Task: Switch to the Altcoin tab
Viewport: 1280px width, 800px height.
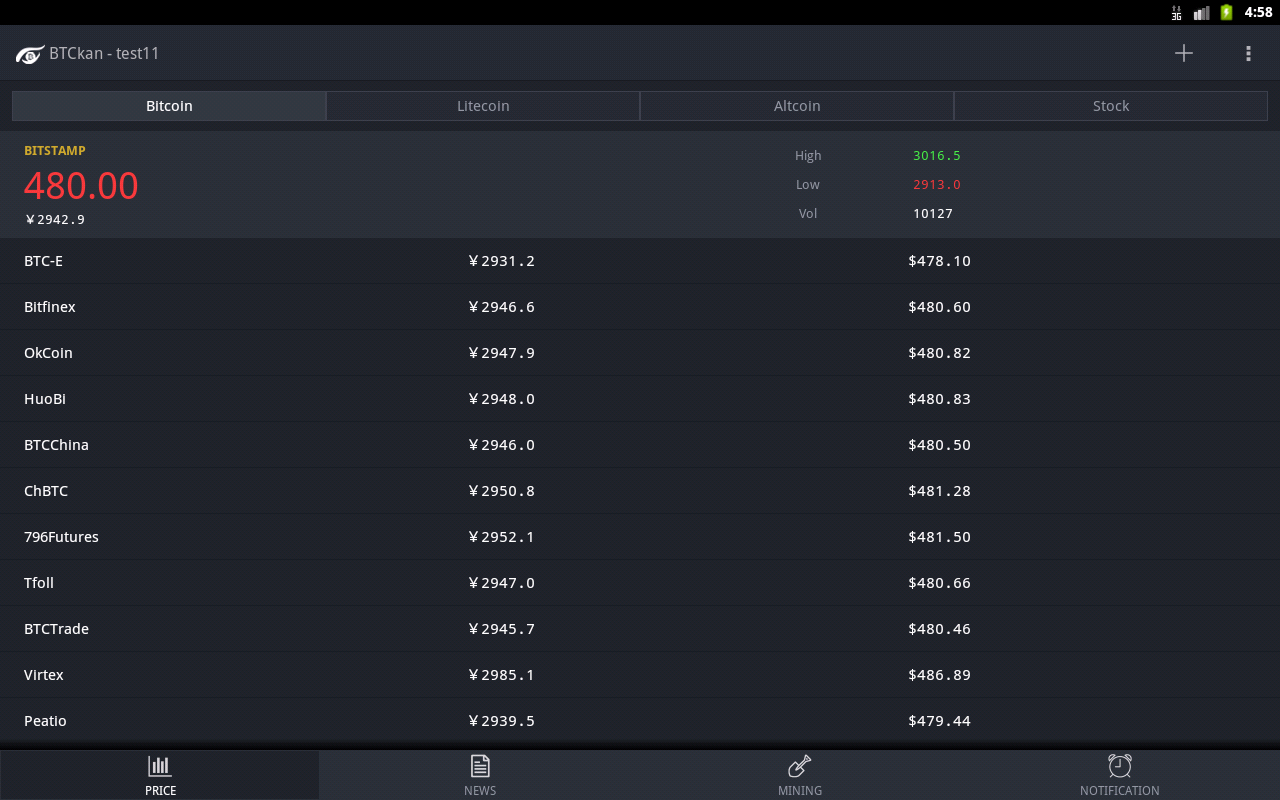Action: click(797, 106)
